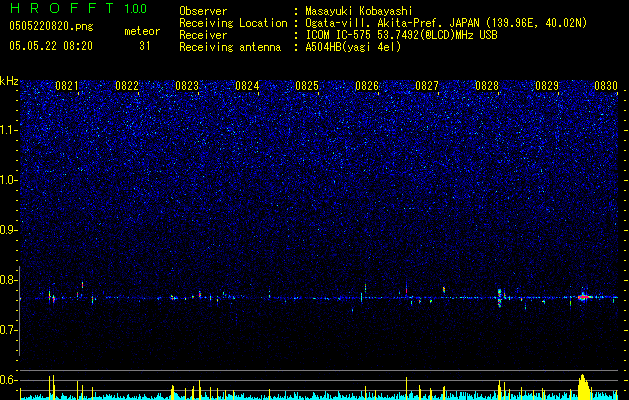Screen dimensions: 629x400
Task: Click the 0830 time marker
Action: (606, 86)
